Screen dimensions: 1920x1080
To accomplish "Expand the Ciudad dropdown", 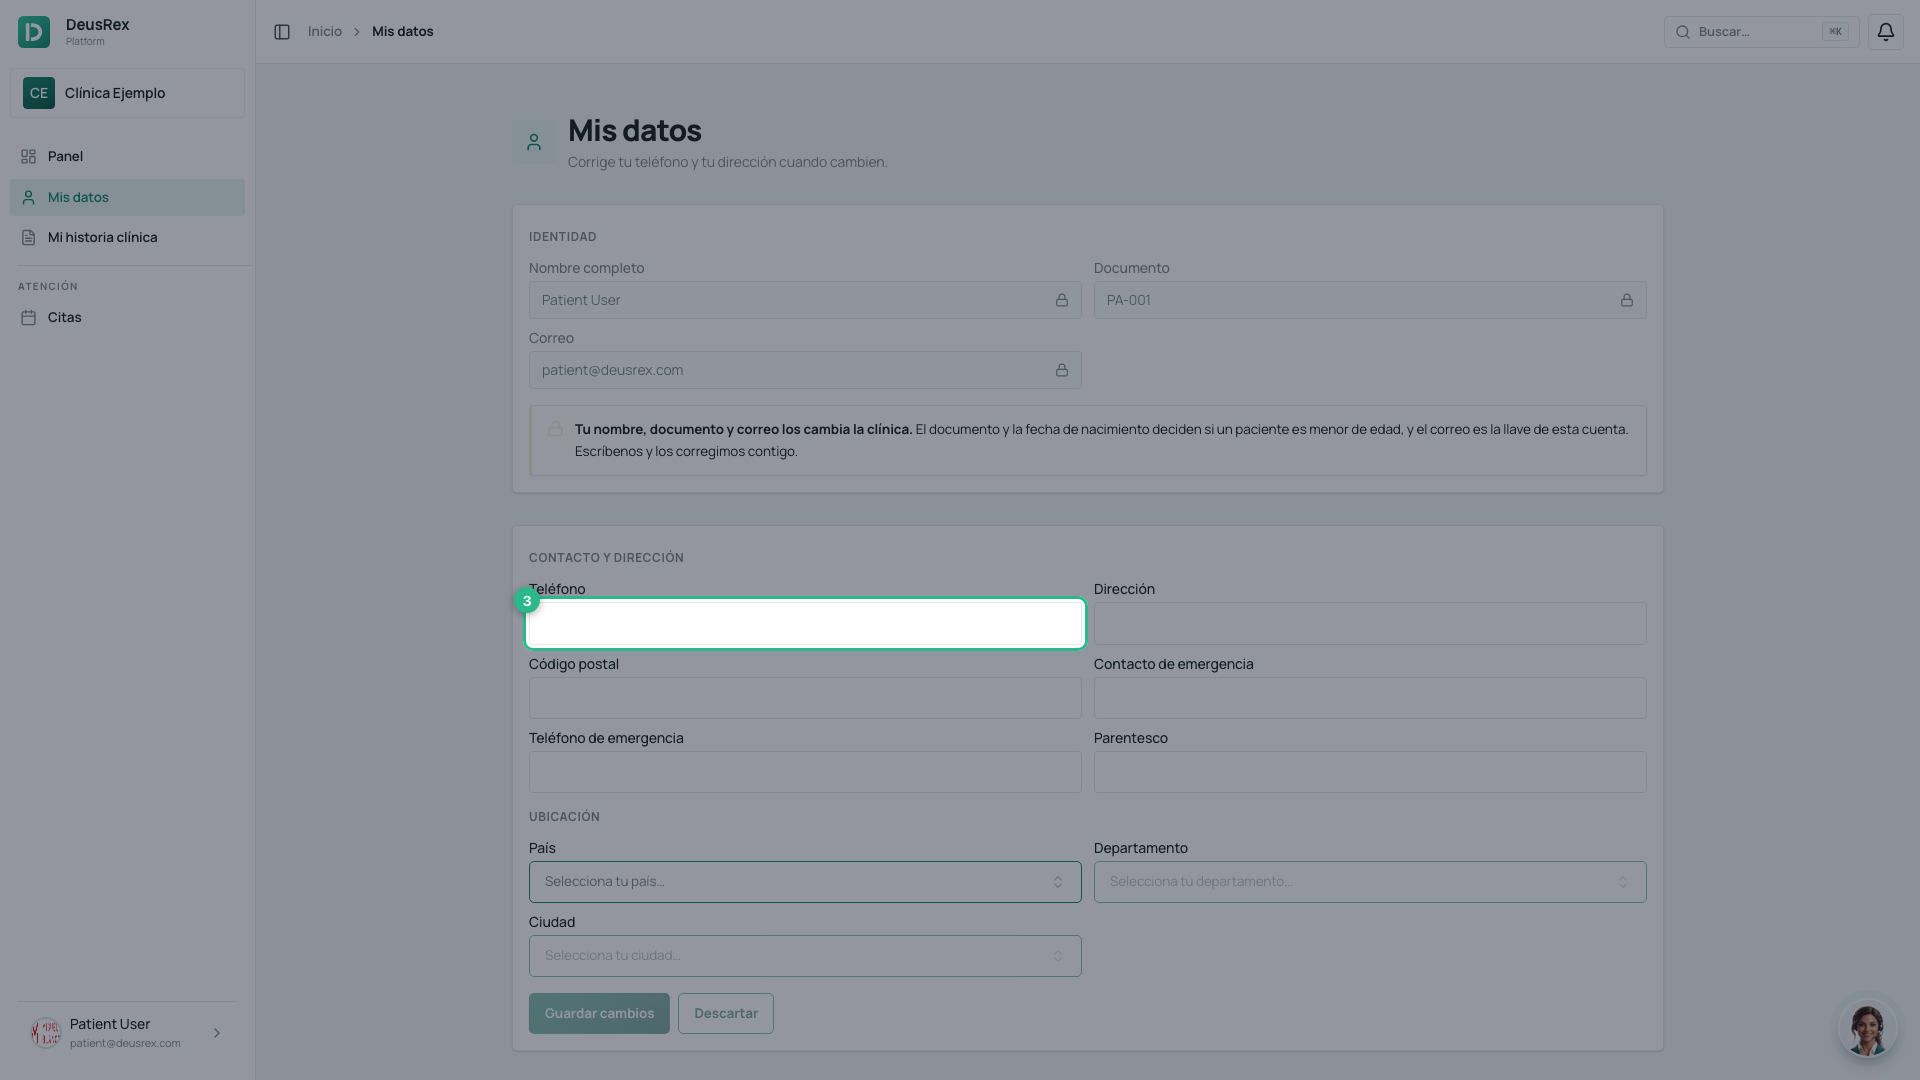I will [x=805, y=956].
